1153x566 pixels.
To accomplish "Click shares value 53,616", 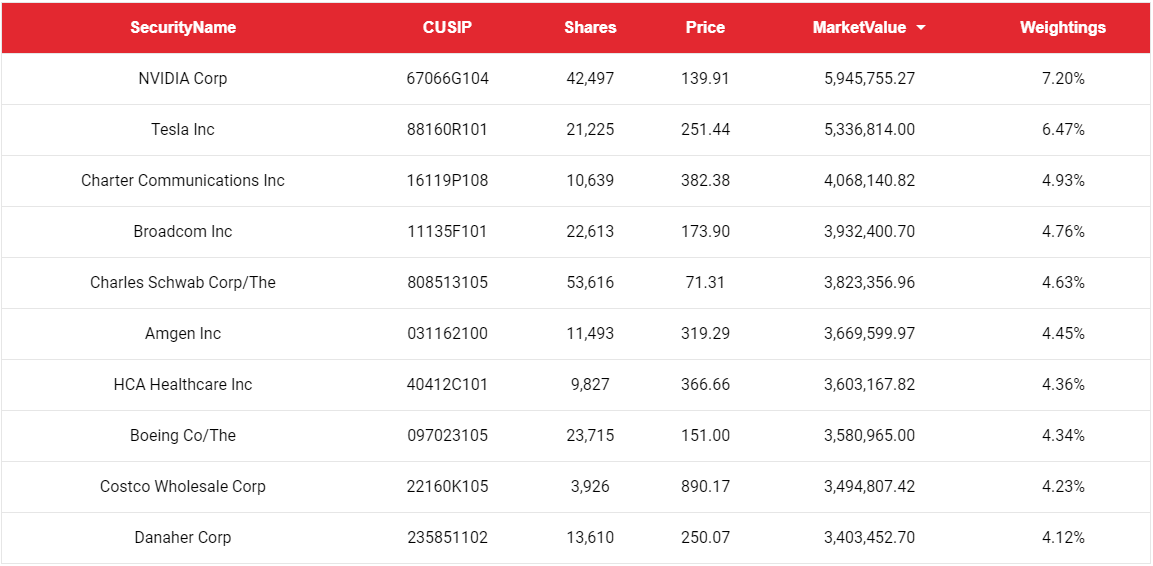I will coord(590,282).
